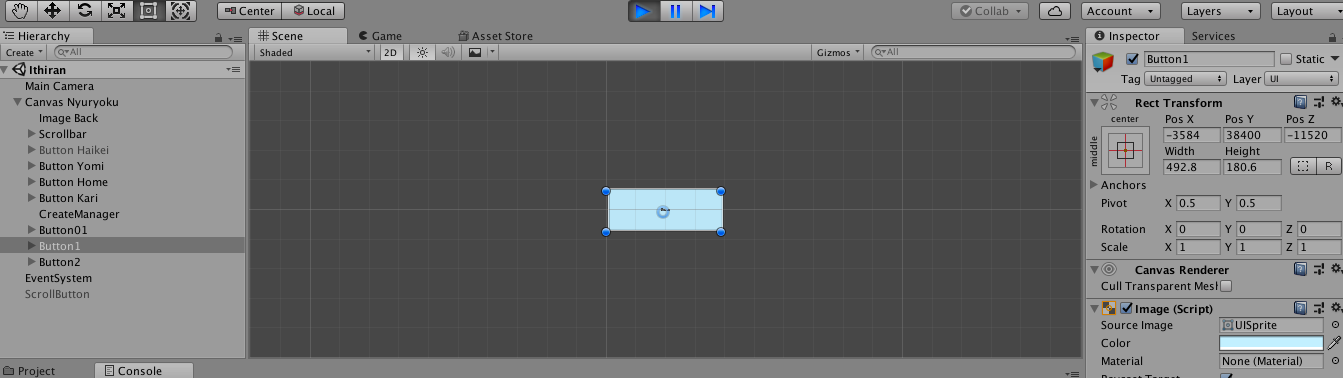Open the cloud services icon
1343x378 pixels.
pyautogui.click(x=1055, y=11)
